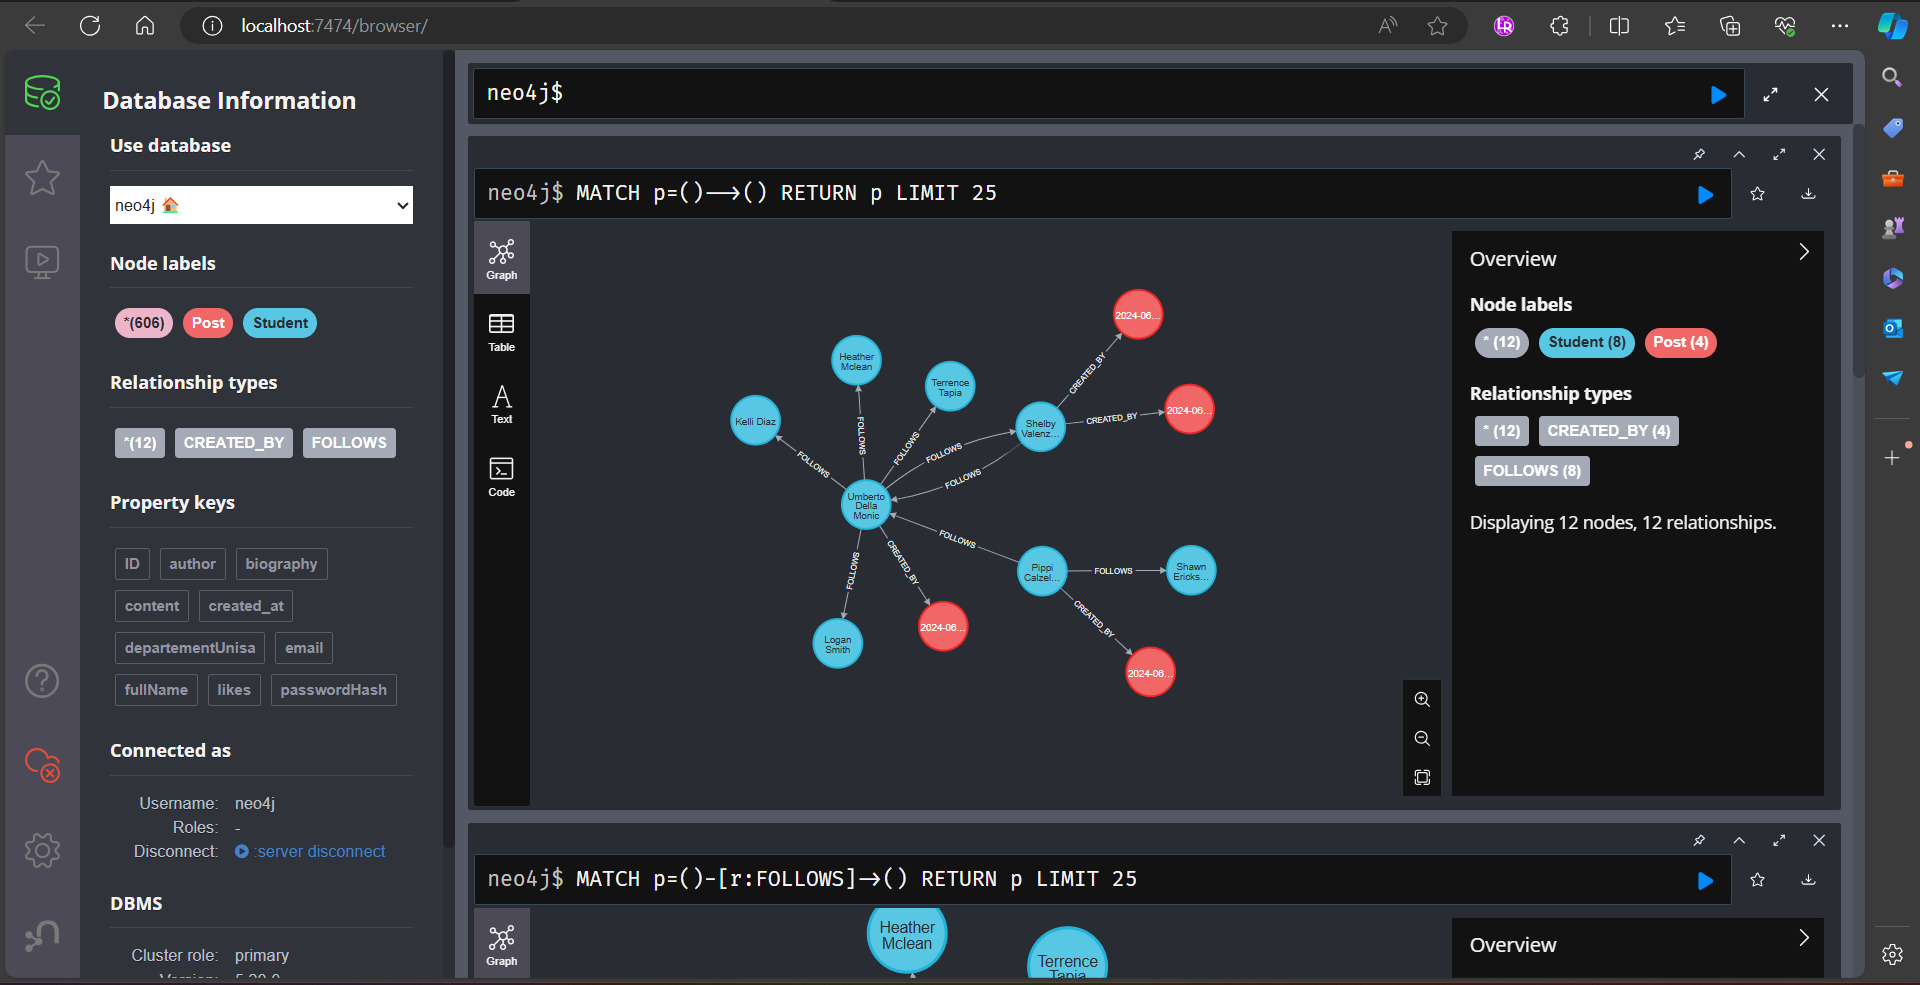Toggle fullscreen for the first result frame
The height and width of the screenshot is (985, 1920).
pyautogui.click(x=1779, y=154)
